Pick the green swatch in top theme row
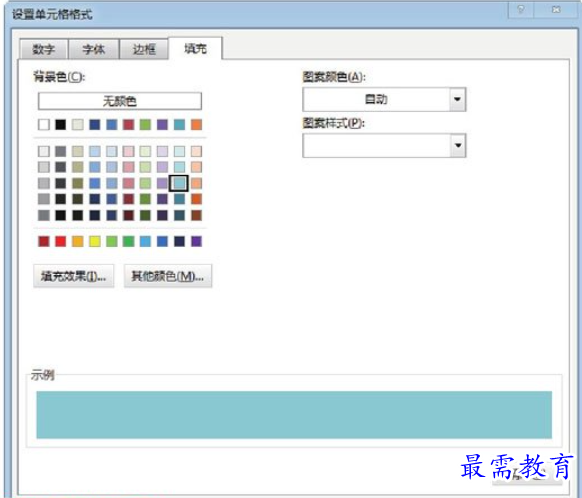 (x=146, y=124)
